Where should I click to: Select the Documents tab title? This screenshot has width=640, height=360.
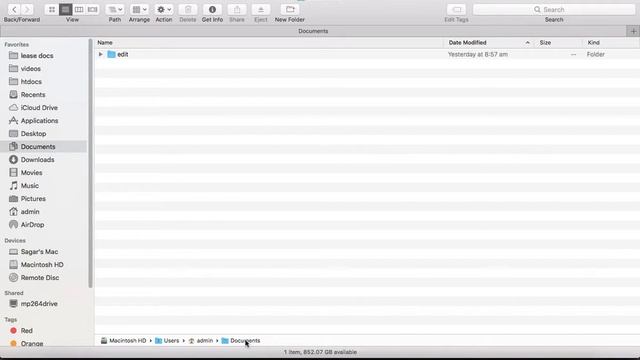point(313,31)
